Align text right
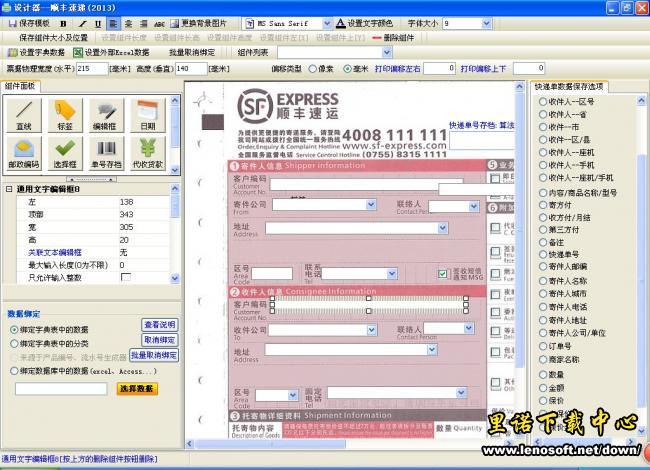This screenshot has width=650, height=470. tap(143, 24)
